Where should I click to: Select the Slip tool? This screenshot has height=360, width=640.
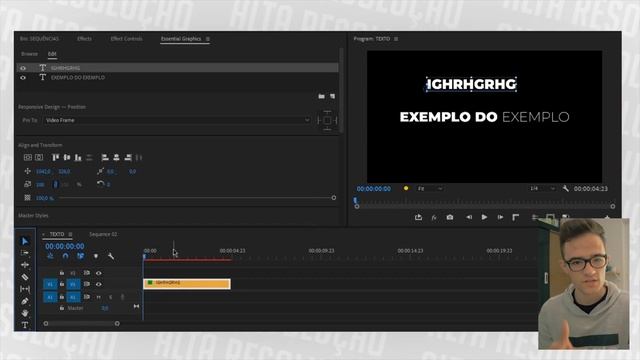(x=24, y=289)
